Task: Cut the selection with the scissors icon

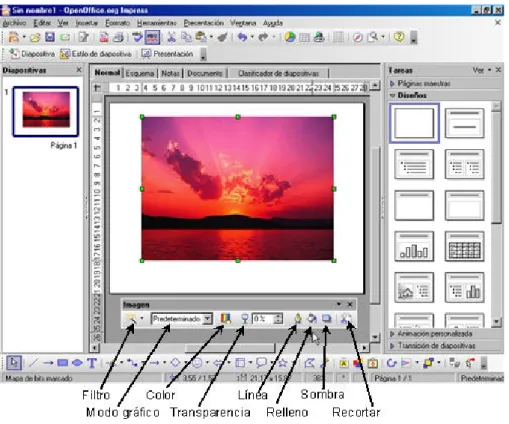Action: (171, 37)
